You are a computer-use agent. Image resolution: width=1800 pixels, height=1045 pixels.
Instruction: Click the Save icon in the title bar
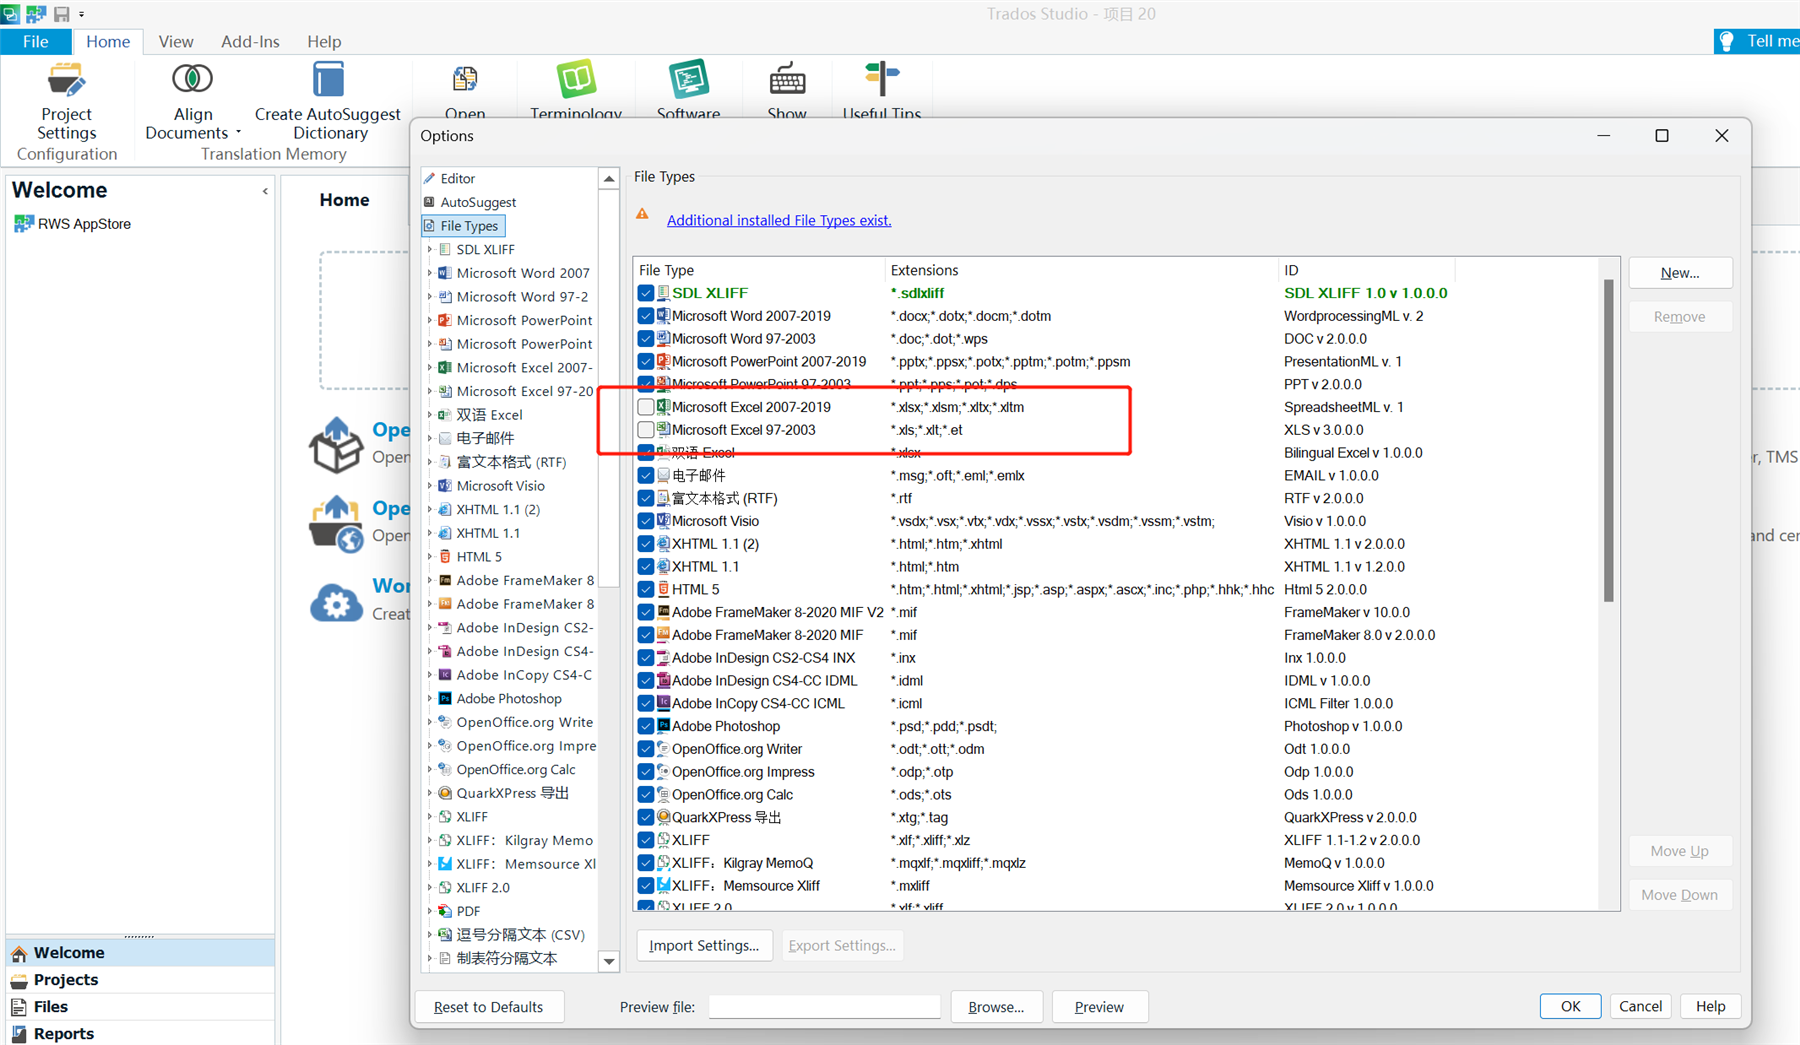[62, 14]
